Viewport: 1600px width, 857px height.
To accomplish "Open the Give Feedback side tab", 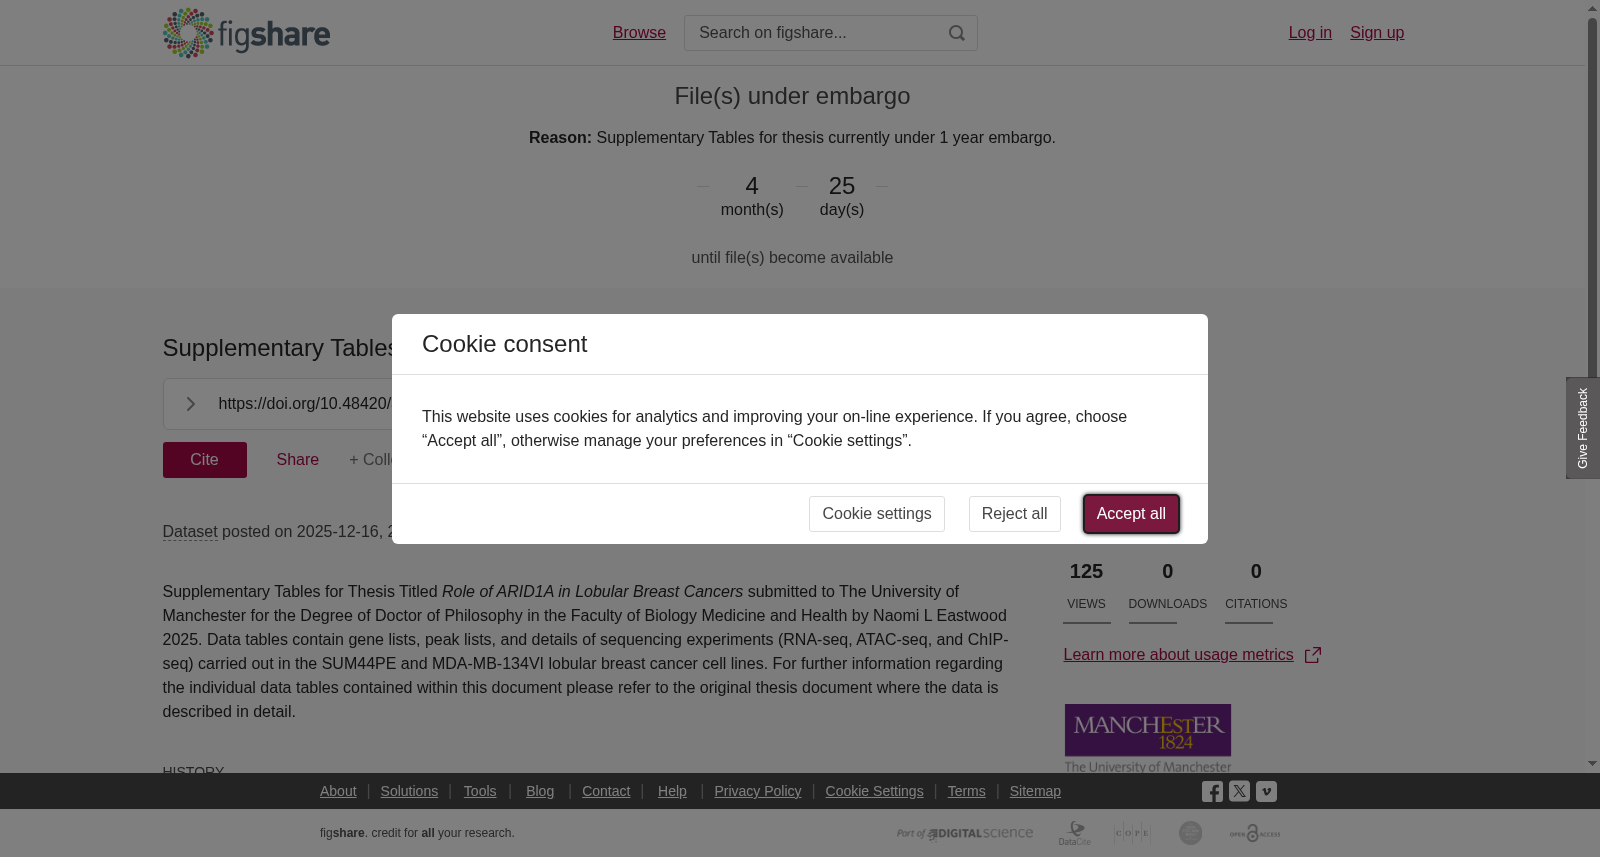I will pos(1583,428).
